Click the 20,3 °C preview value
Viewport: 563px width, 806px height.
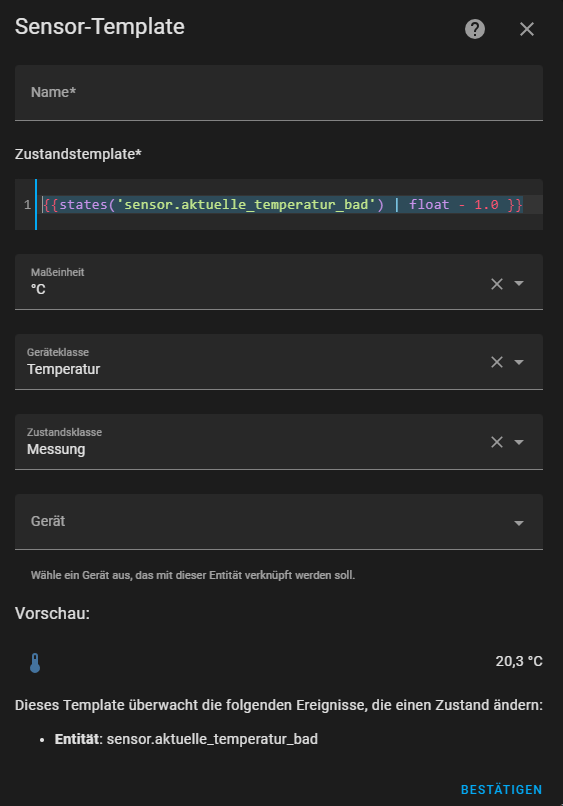coord(519,661)
